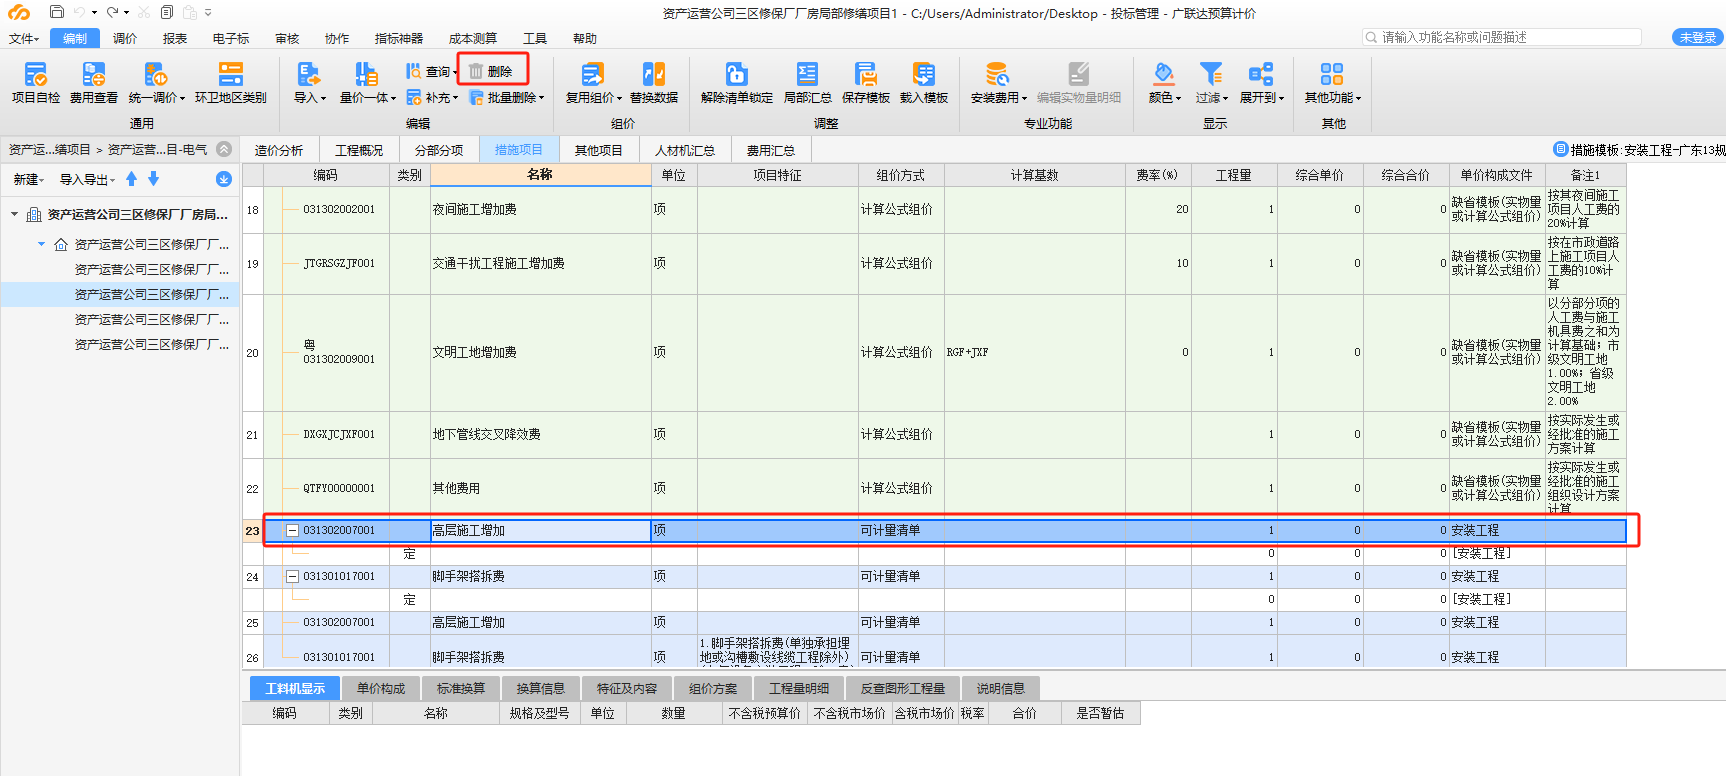
Task: Collapse the left panel chevron button
Action: [224, 149]
